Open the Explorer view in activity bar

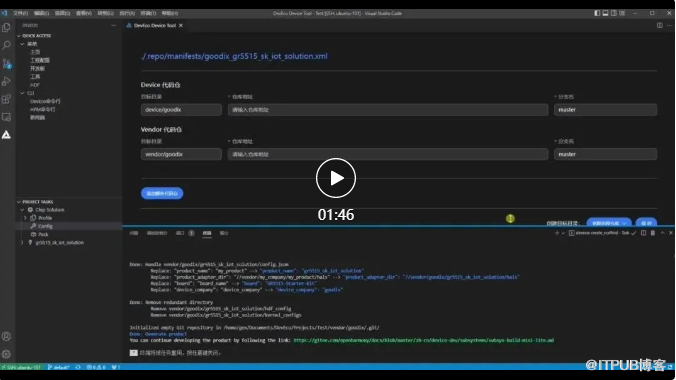point(6,28)
